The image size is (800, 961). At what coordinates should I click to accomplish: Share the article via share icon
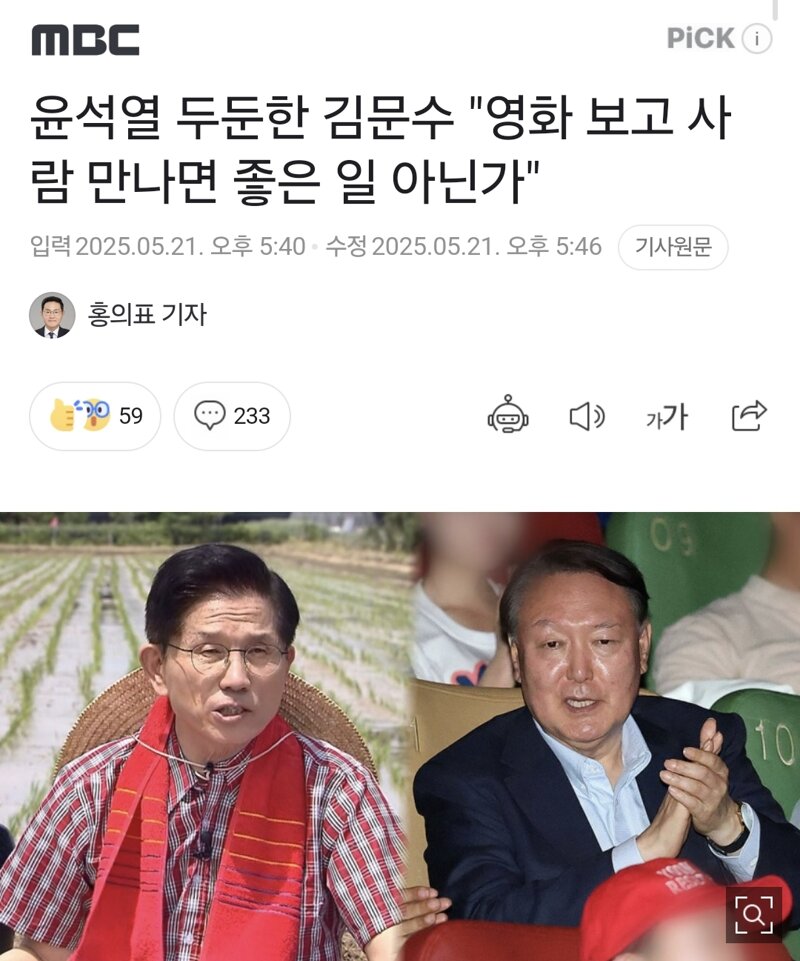(x=749, y=416)
